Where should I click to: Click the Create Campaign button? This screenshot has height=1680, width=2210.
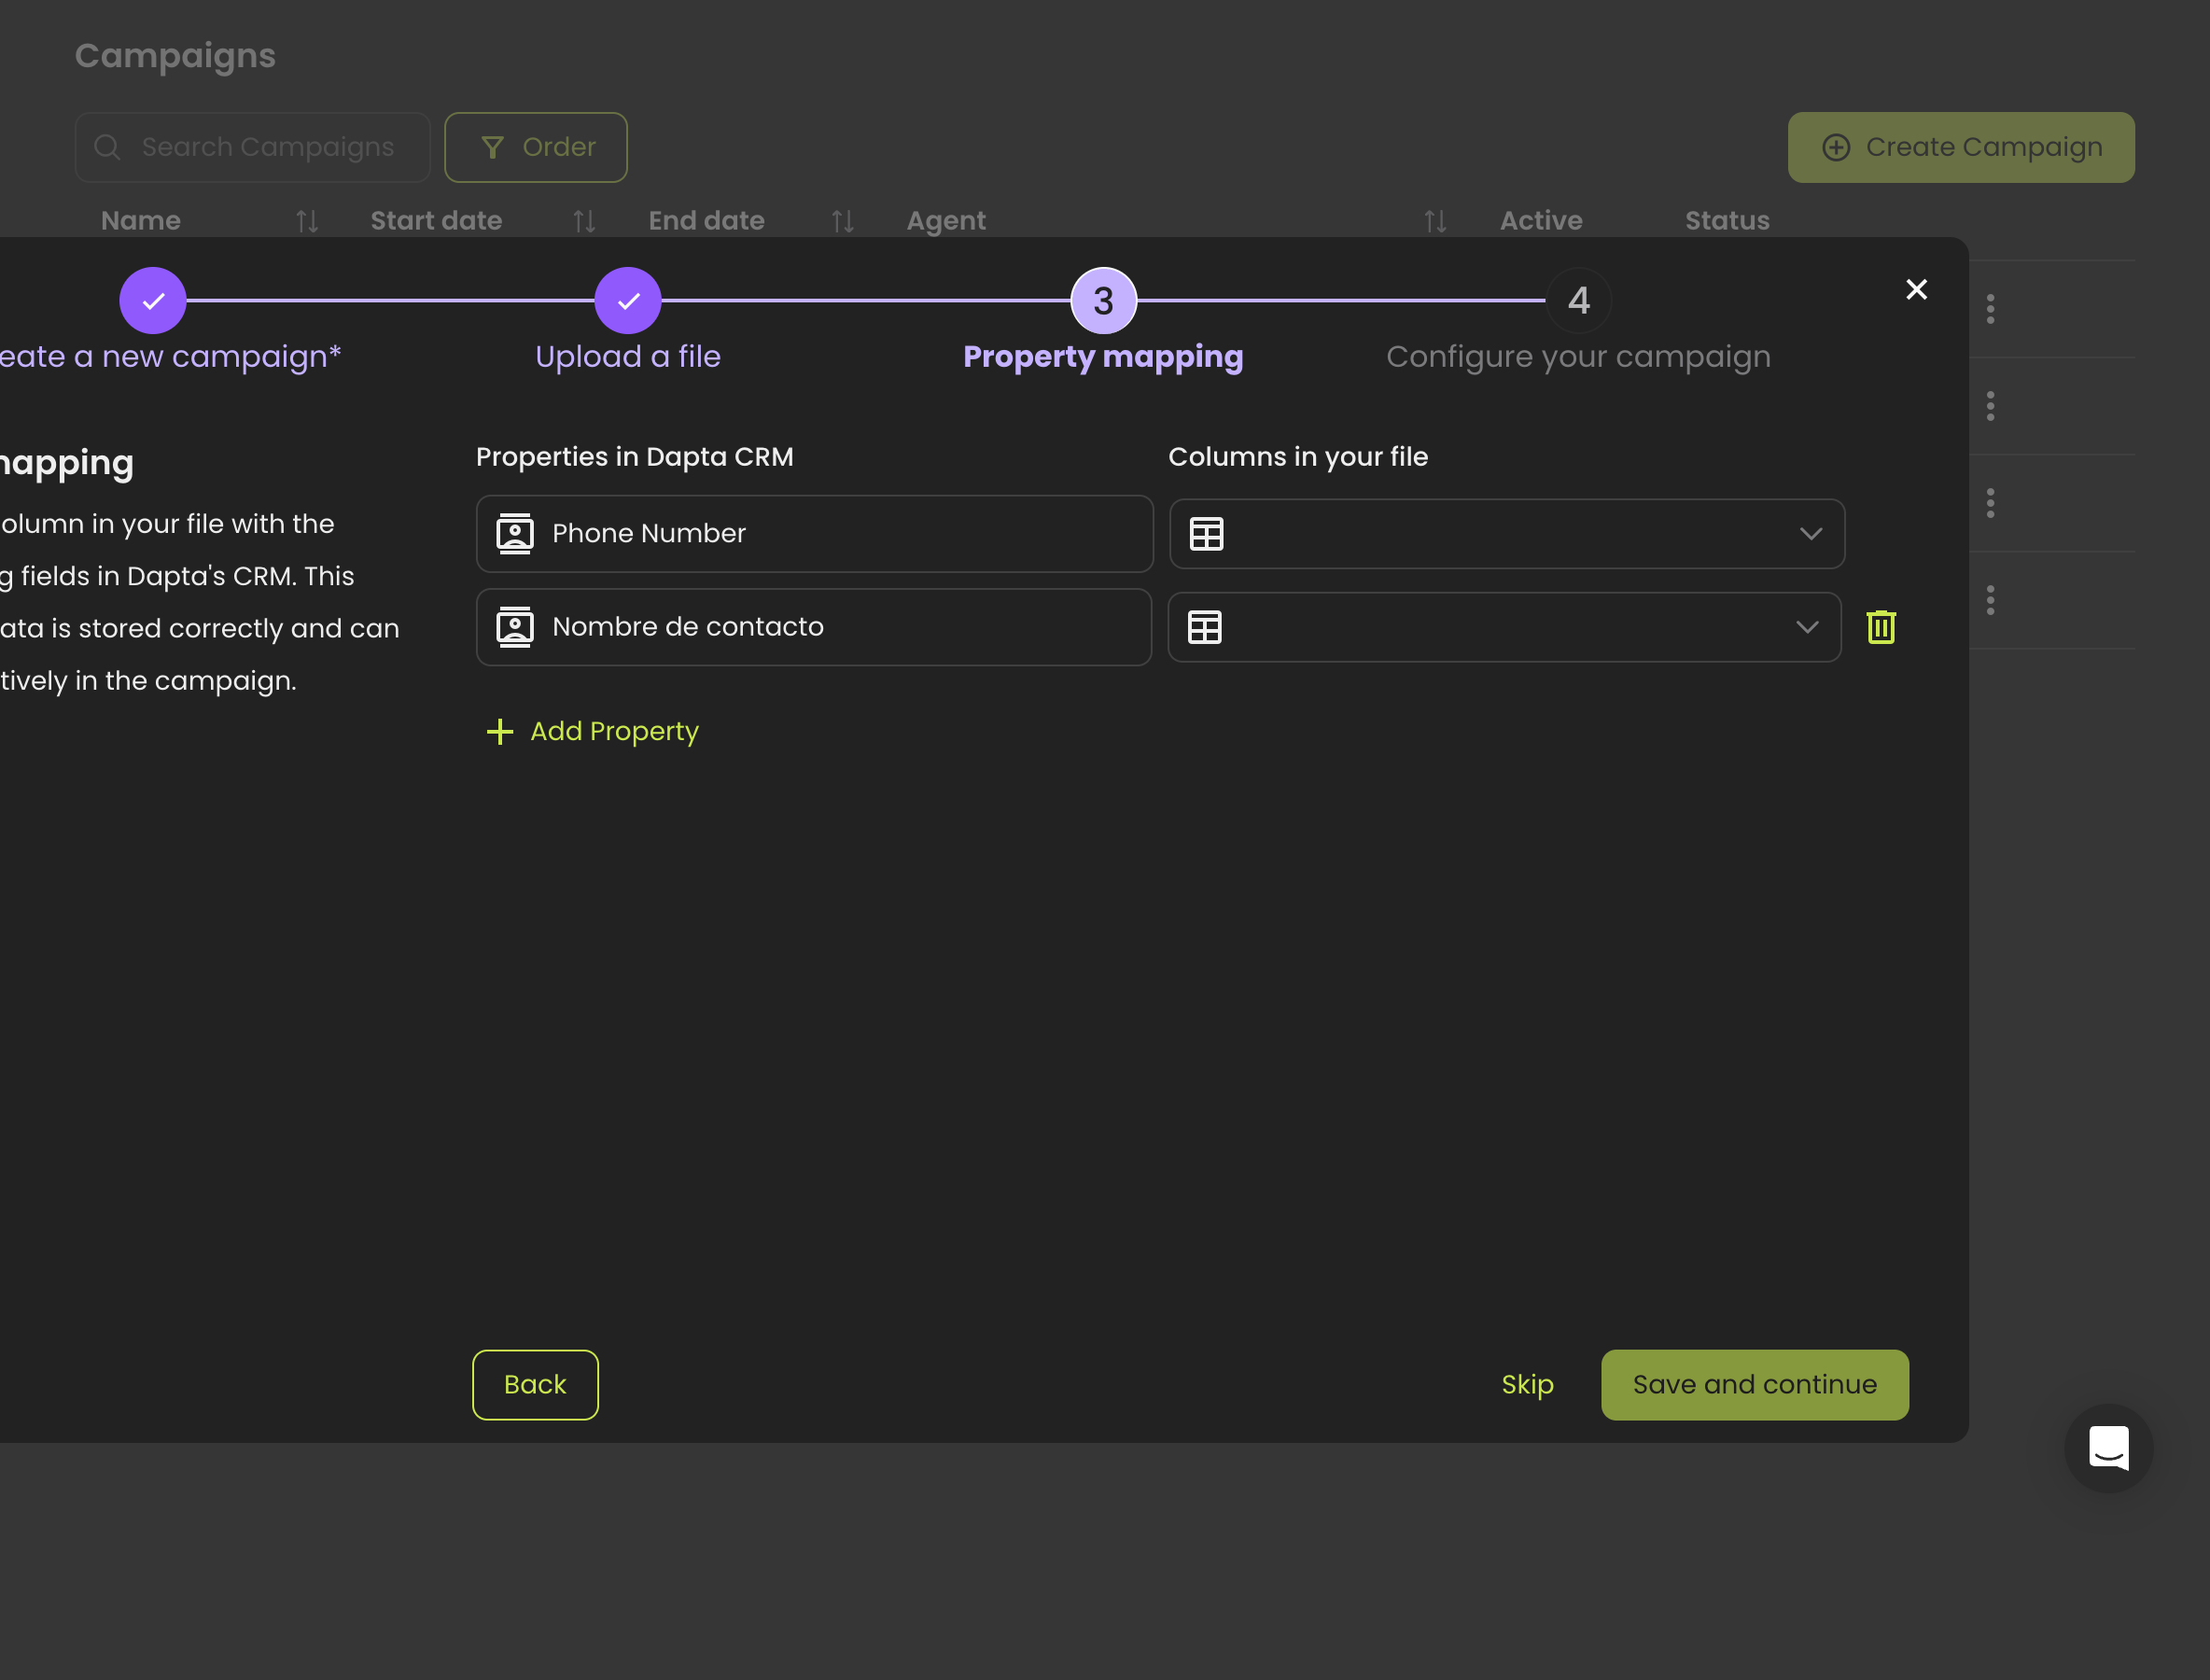click(x=1959, y=148)
